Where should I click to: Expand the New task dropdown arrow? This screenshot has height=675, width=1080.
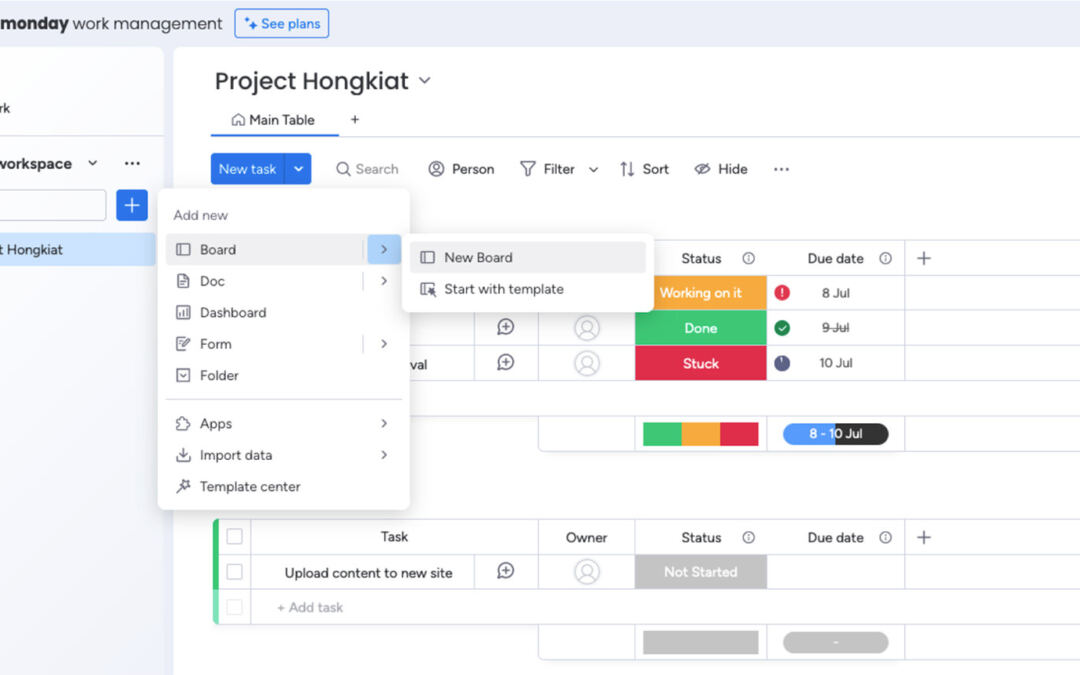click(x=298, y=169)
